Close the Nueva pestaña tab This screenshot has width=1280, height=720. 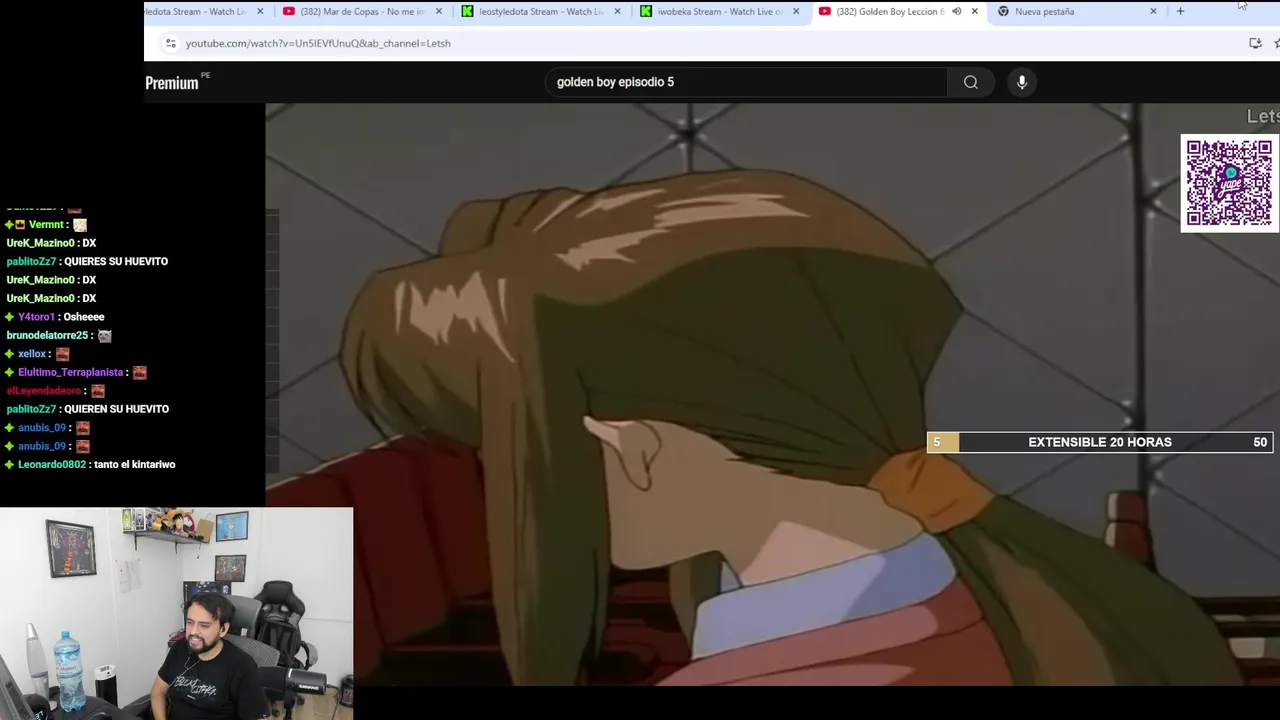tap(1153, 11)
